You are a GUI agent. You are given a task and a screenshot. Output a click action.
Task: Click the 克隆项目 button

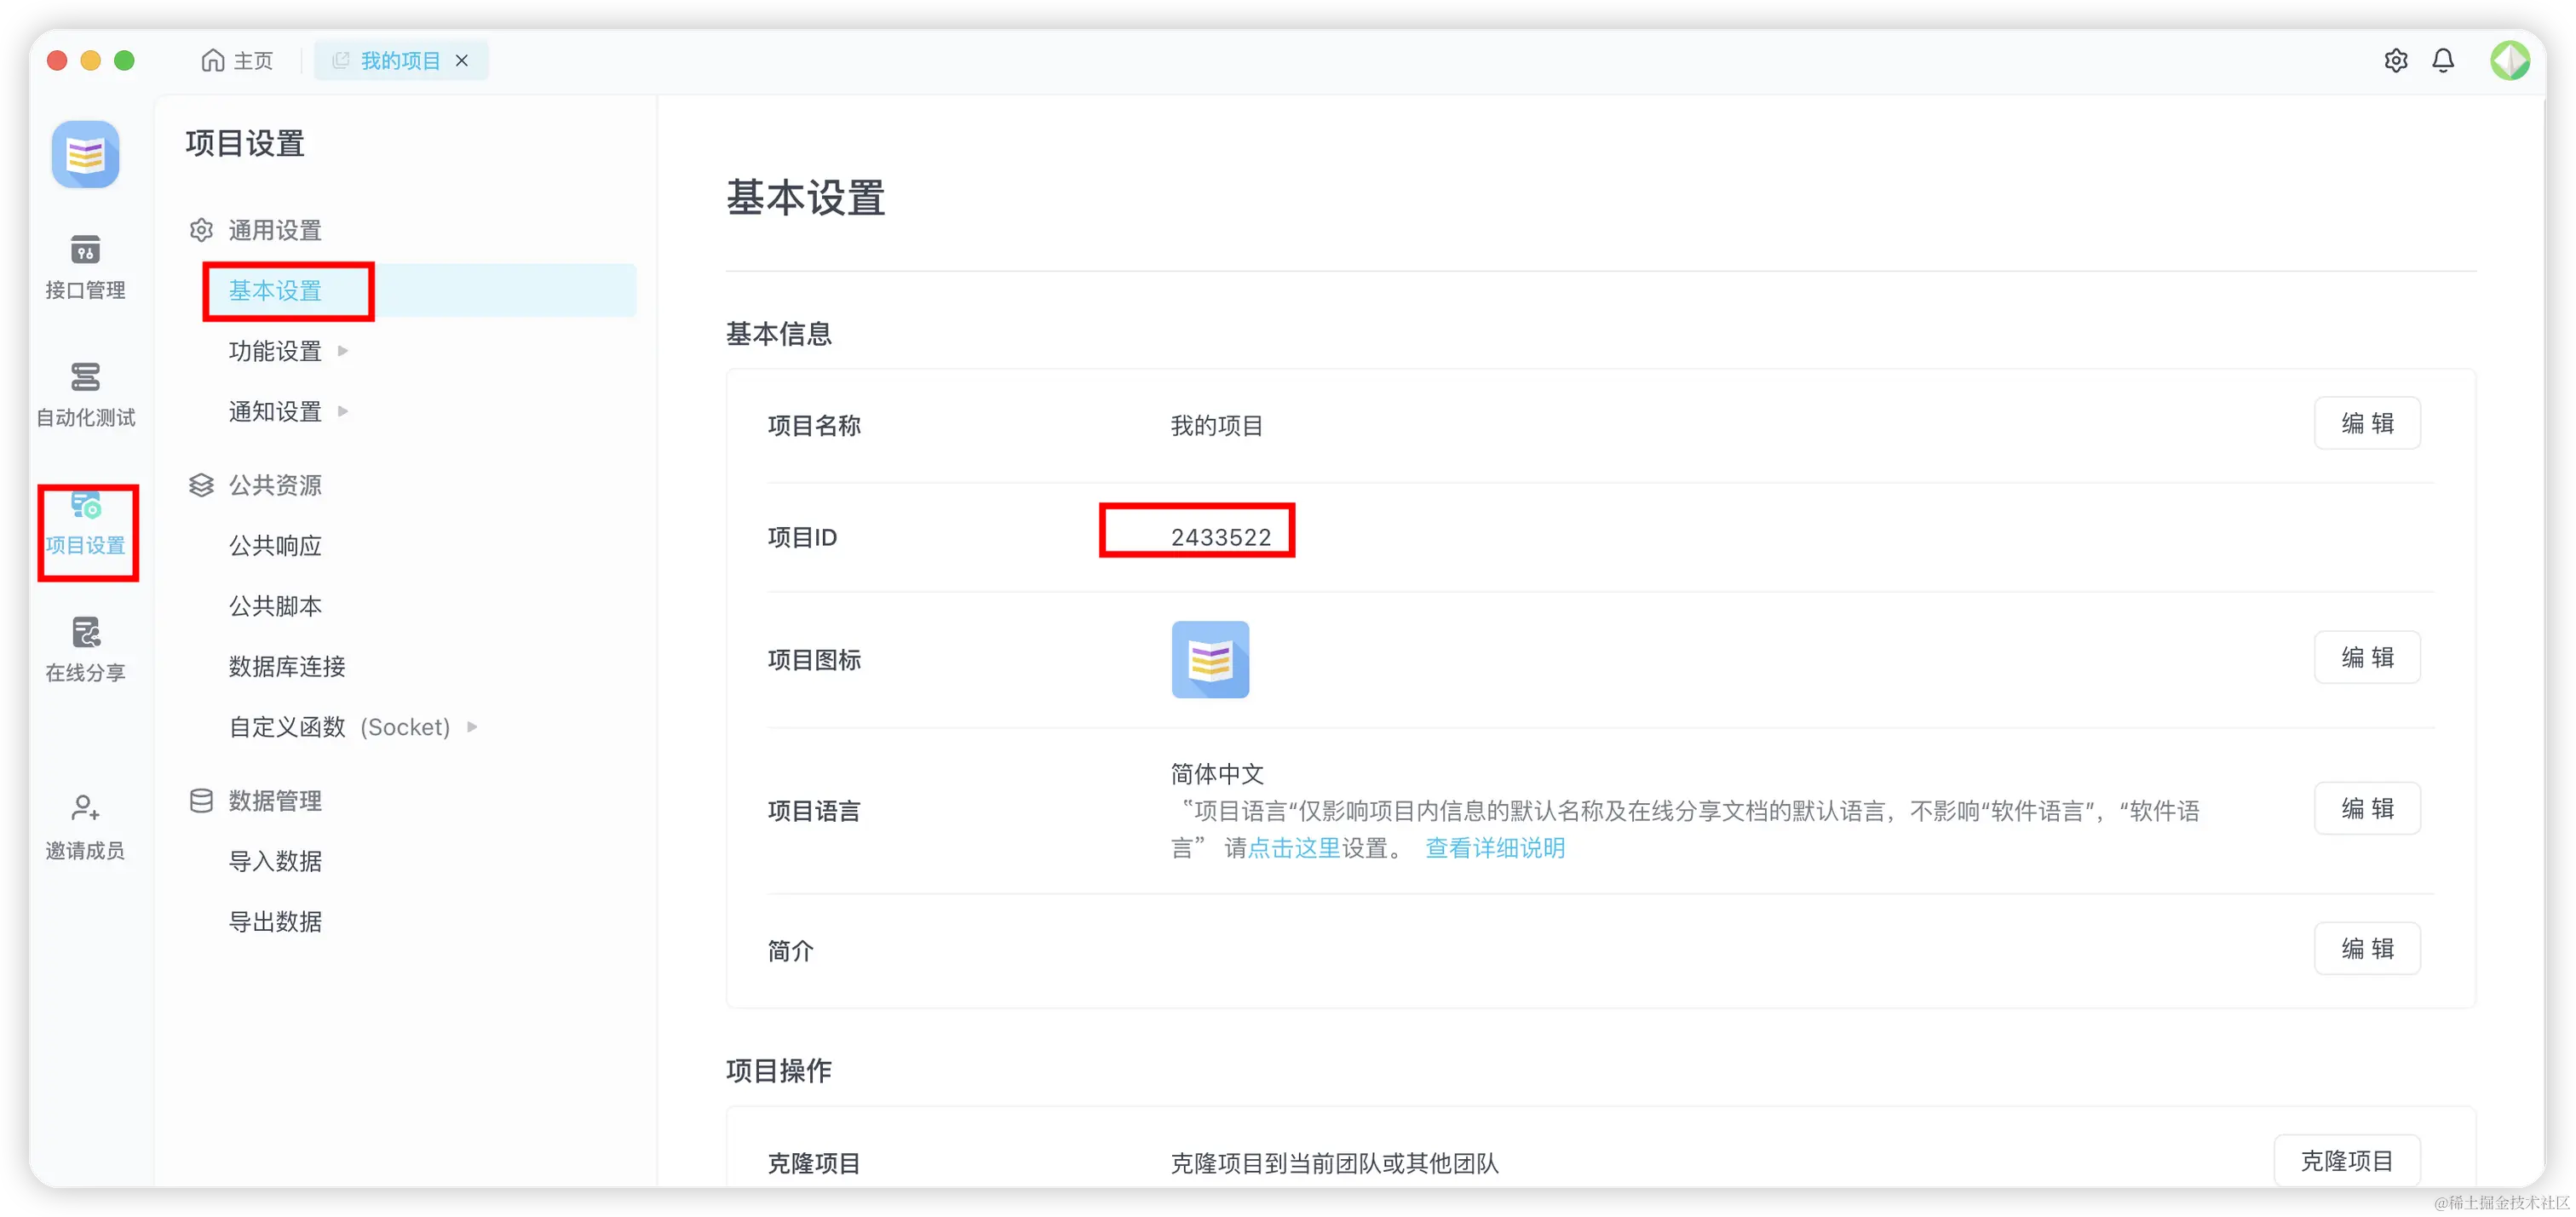(x=2346, y=1160)
